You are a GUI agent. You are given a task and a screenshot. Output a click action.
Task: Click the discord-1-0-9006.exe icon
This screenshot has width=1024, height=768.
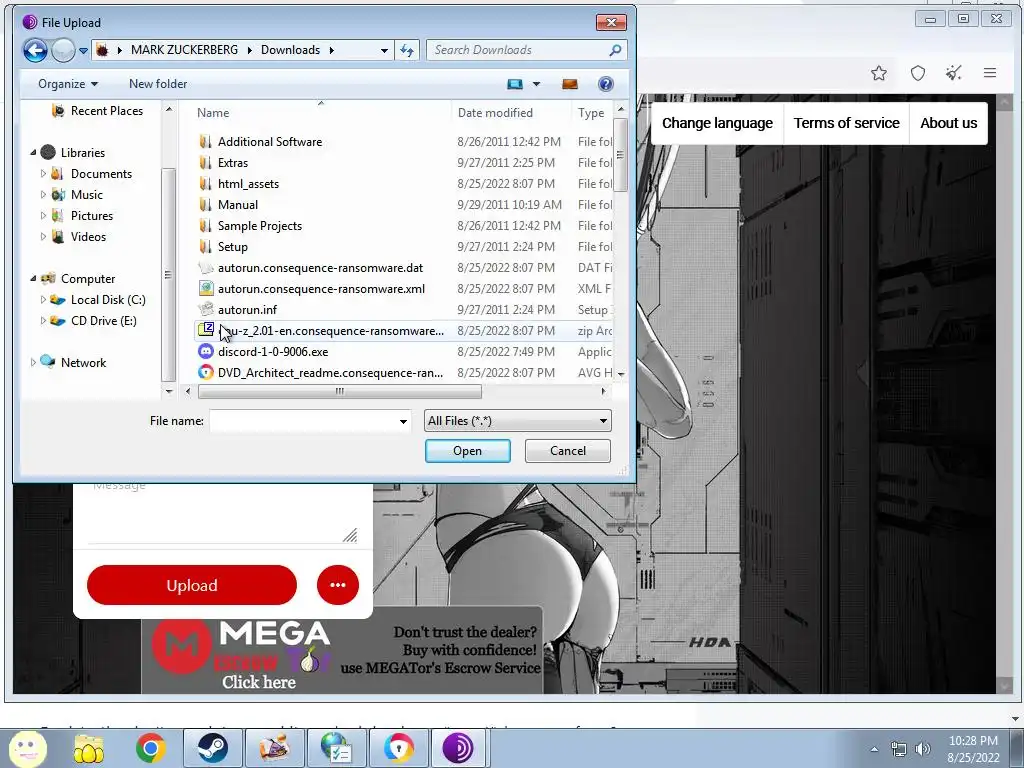click(206, 351)
